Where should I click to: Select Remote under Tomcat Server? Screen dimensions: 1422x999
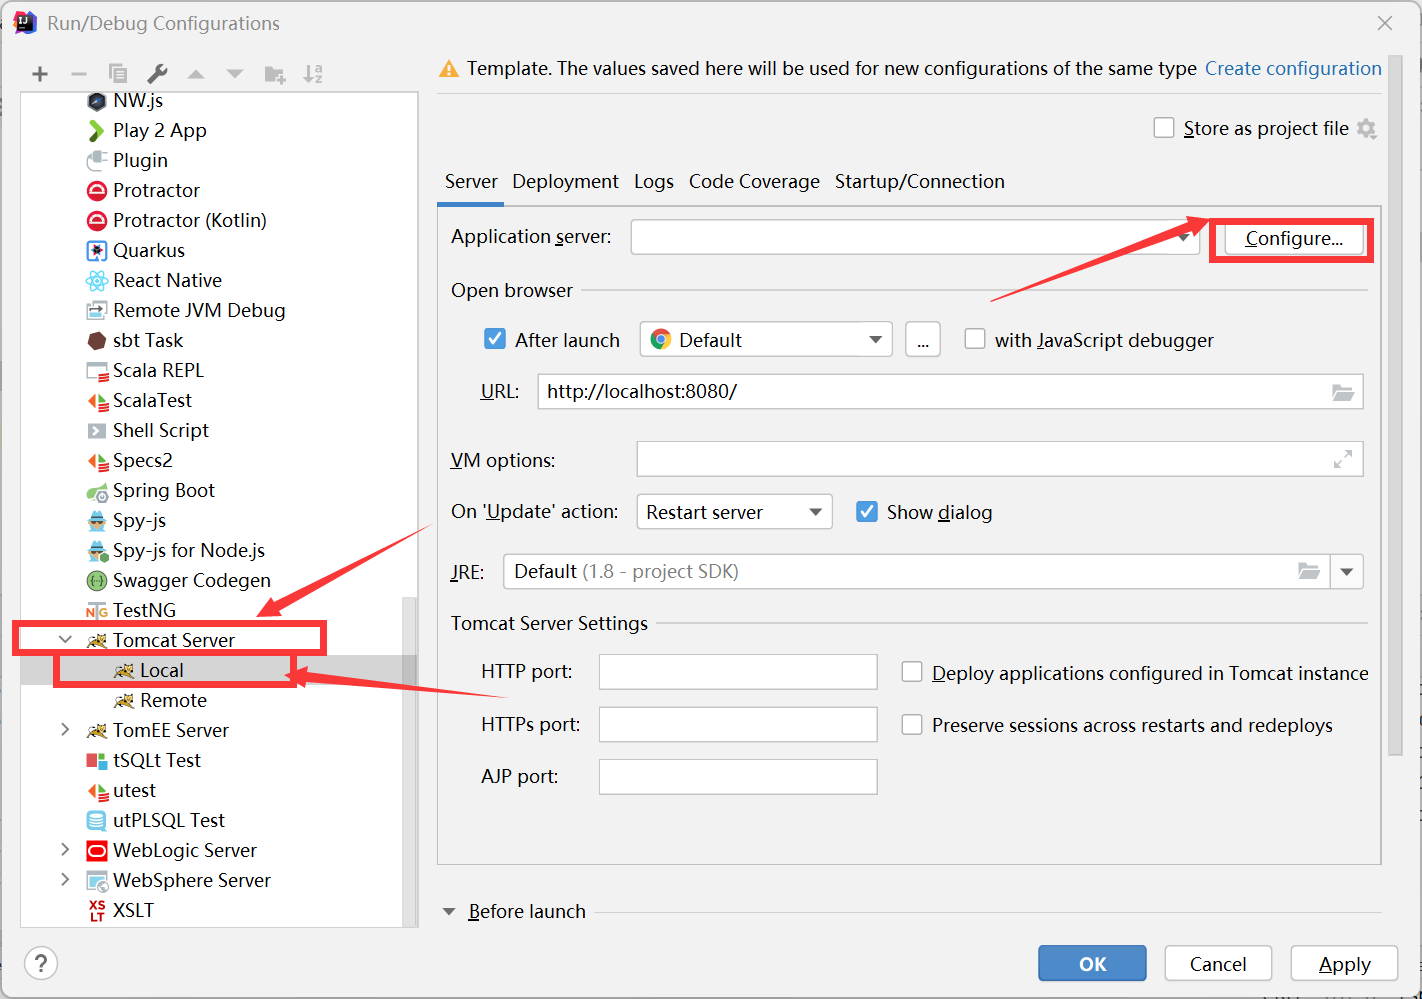point(173,701)
